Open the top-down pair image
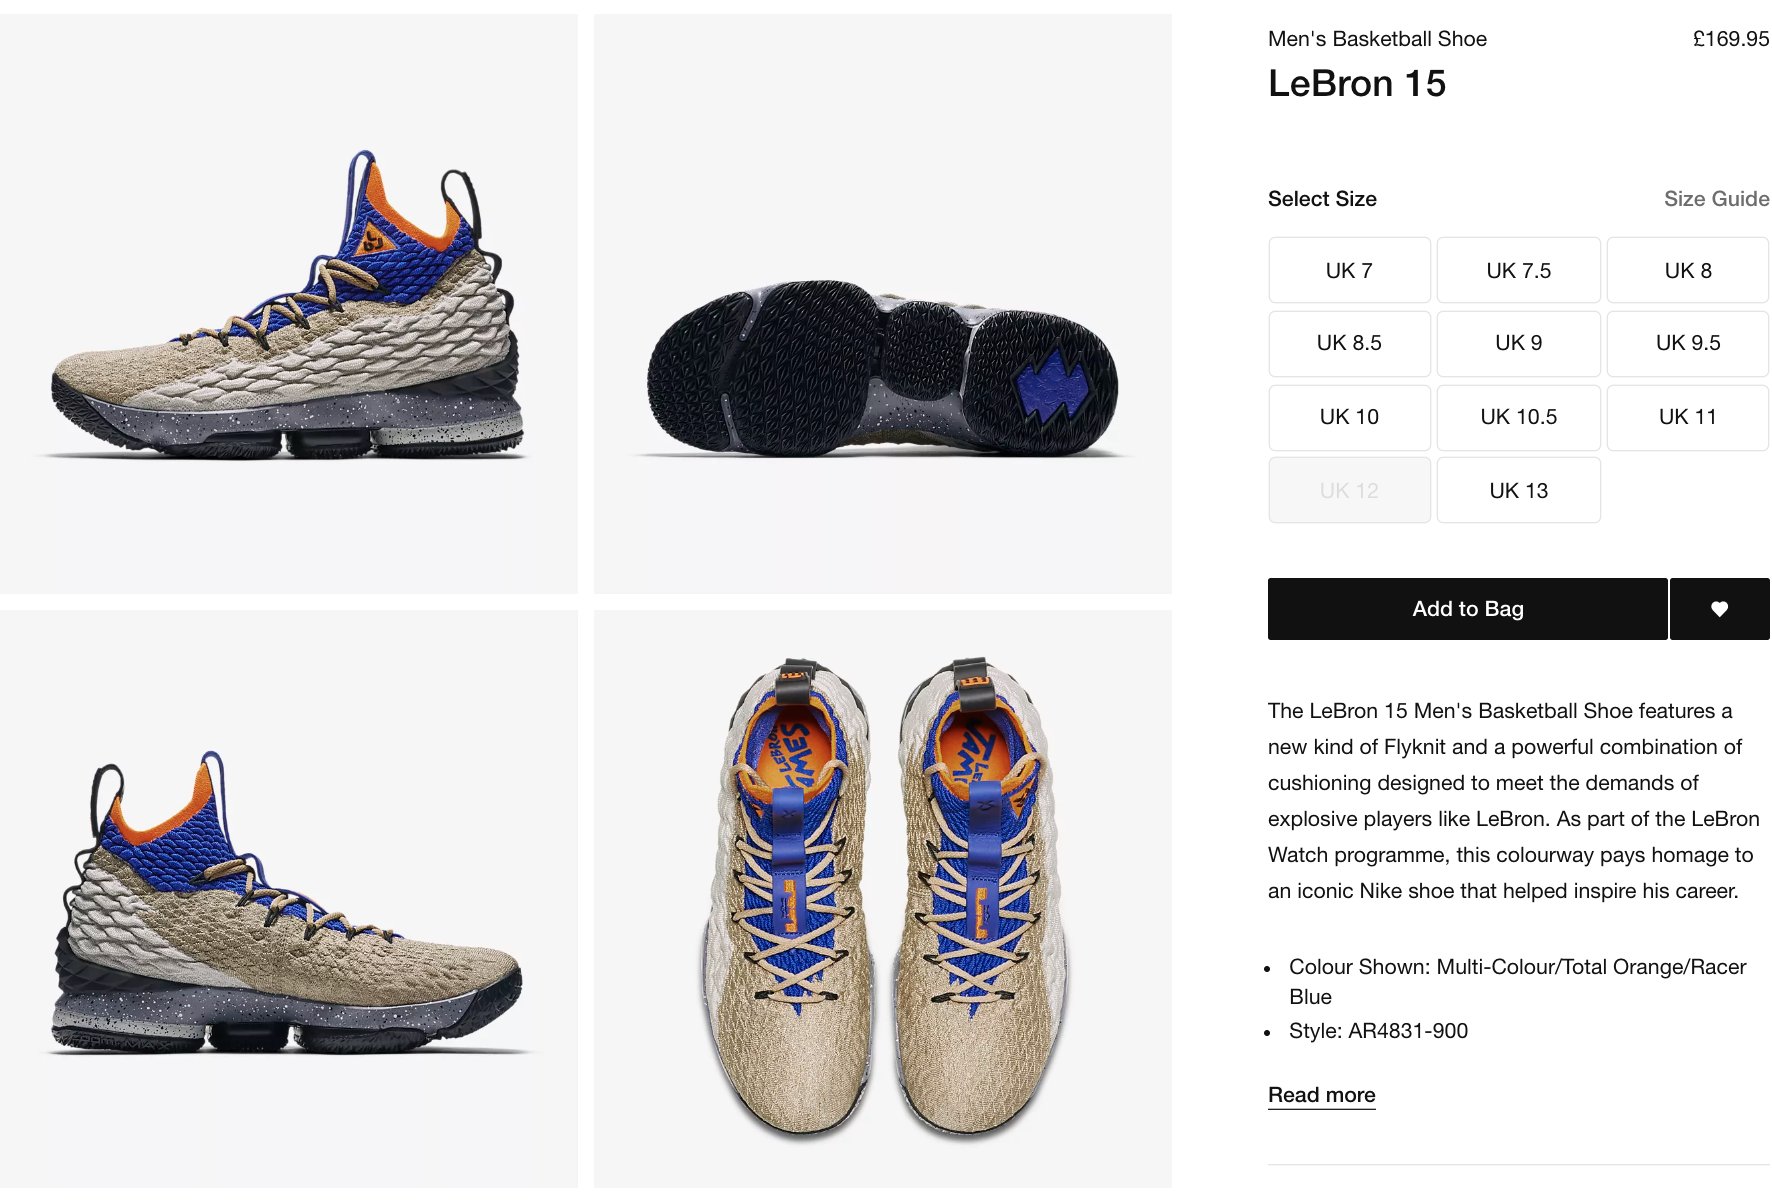Image resolution: width=1772 pixels, height=1200 pixels. pyautogui.click(x=883, y=899)
